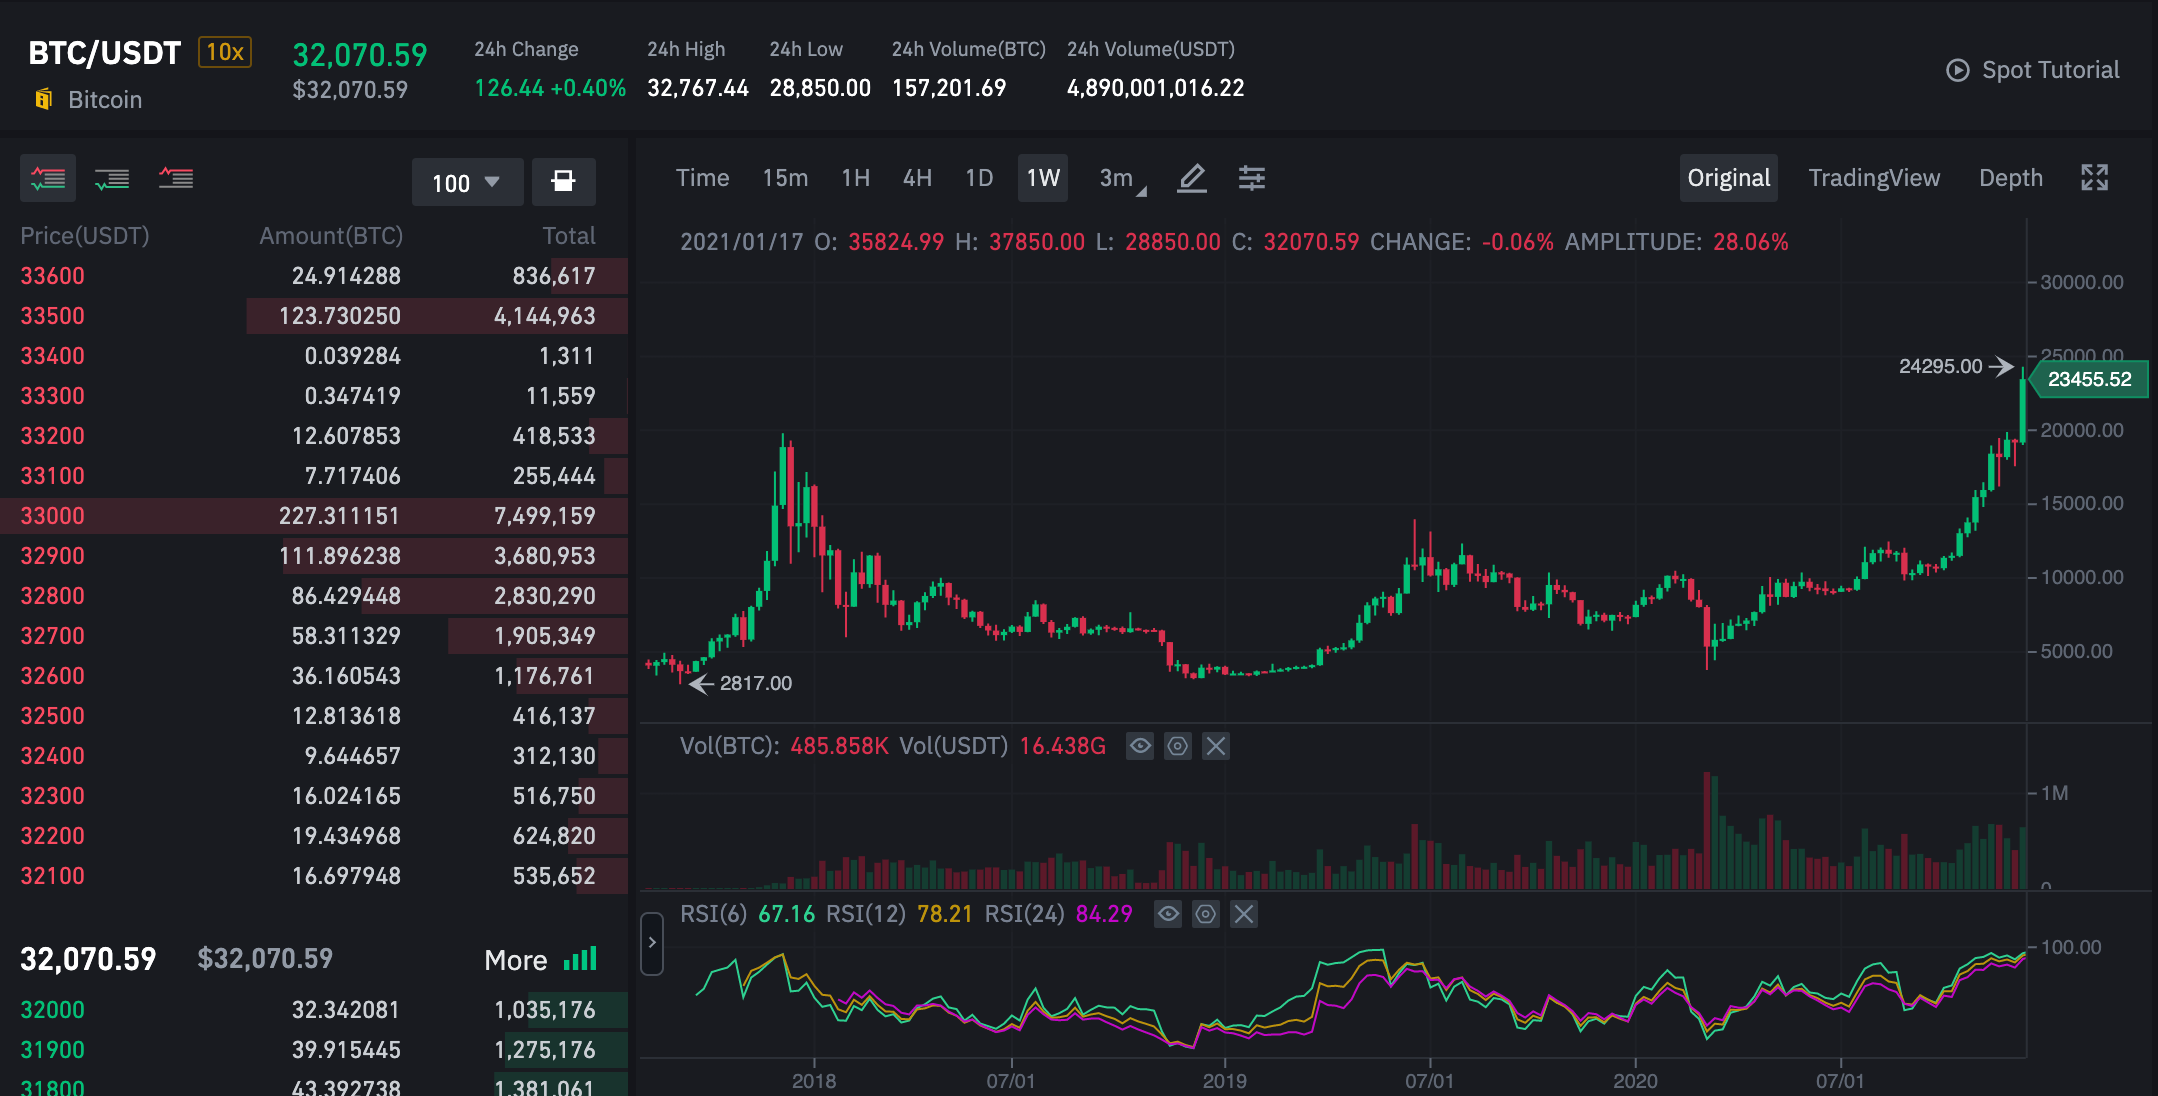Click the Spot Tutorial play icon

(x=1957, y=70)
